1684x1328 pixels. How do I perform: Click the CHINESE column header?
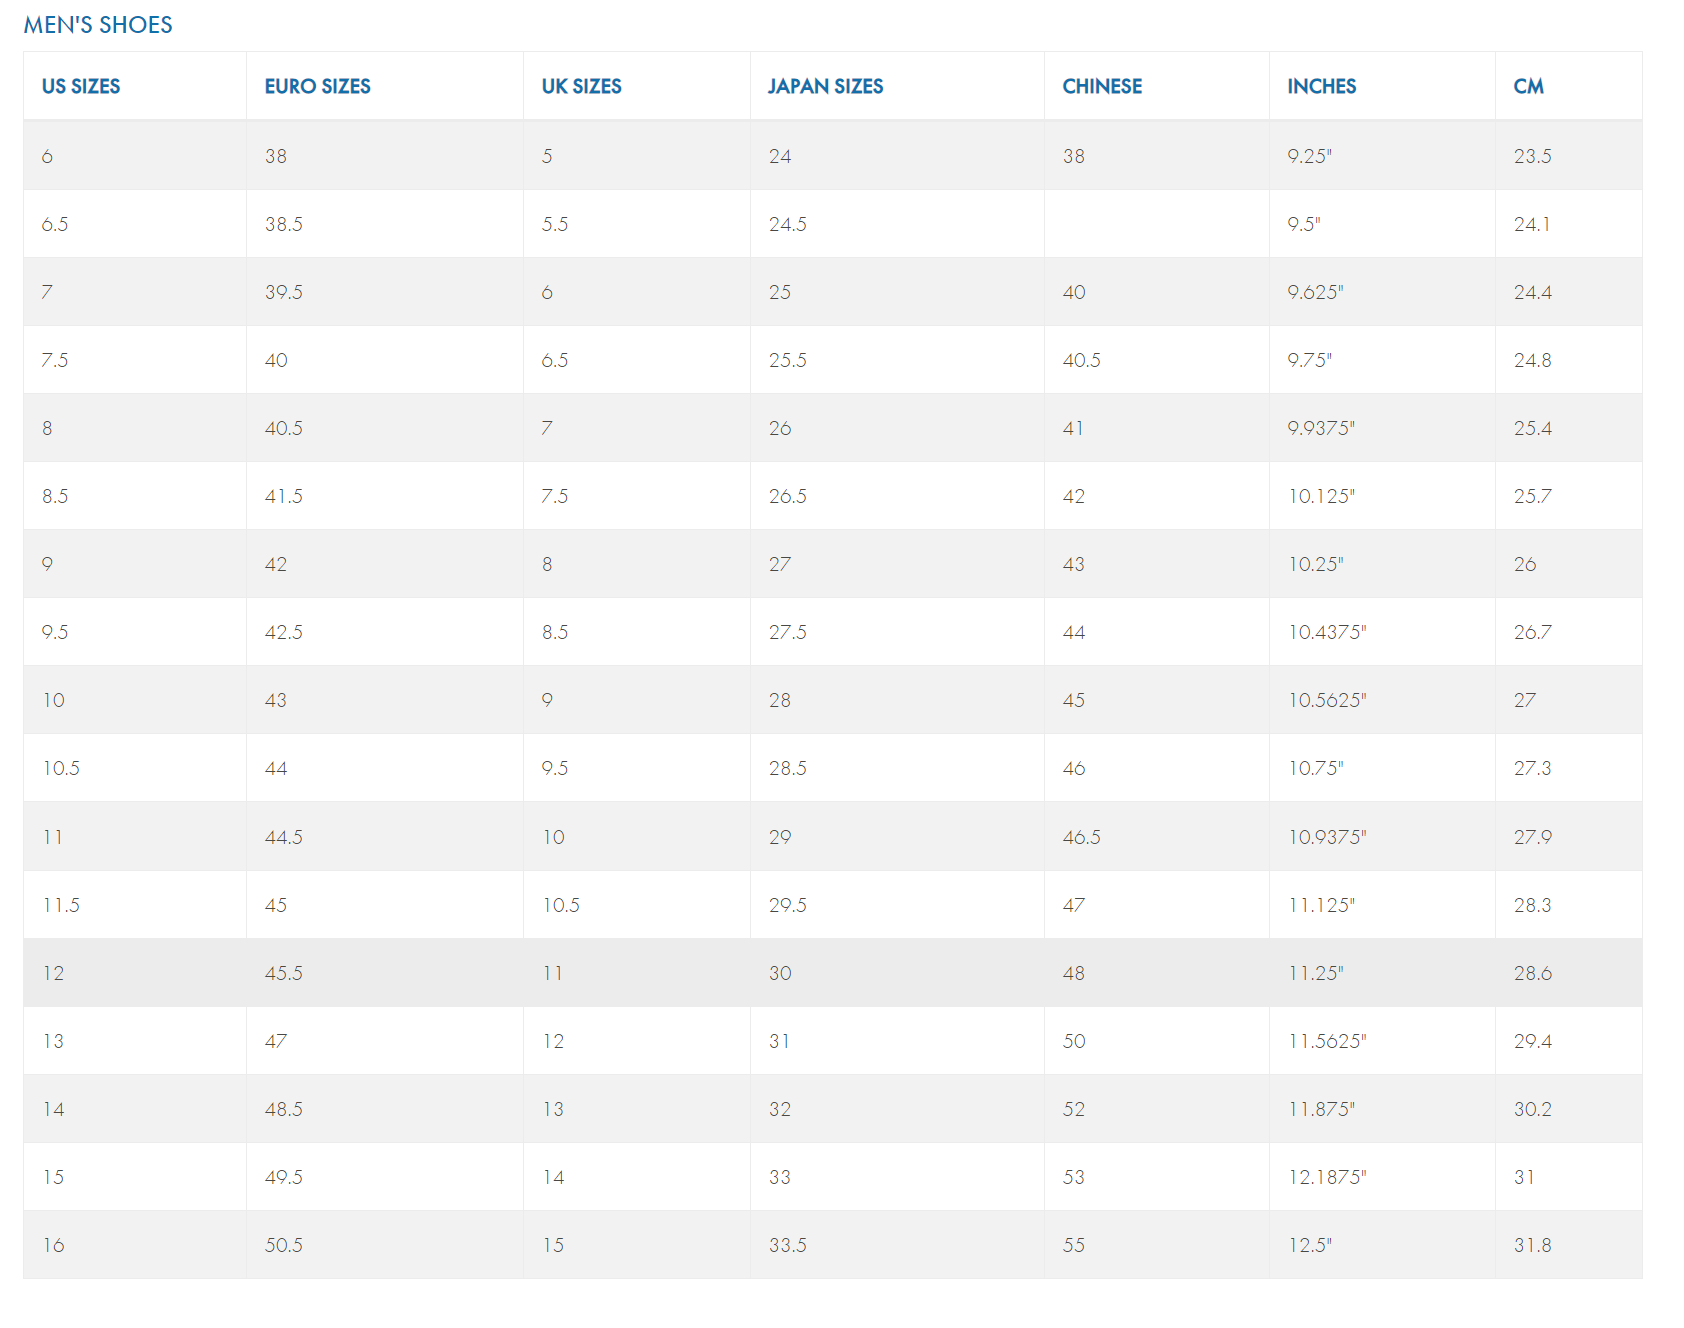[x=1102, y=87]
